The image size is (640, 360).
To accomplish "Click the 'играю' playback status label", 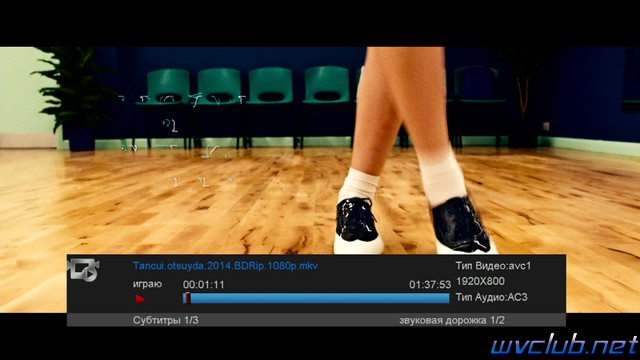I will coord(147,284).
